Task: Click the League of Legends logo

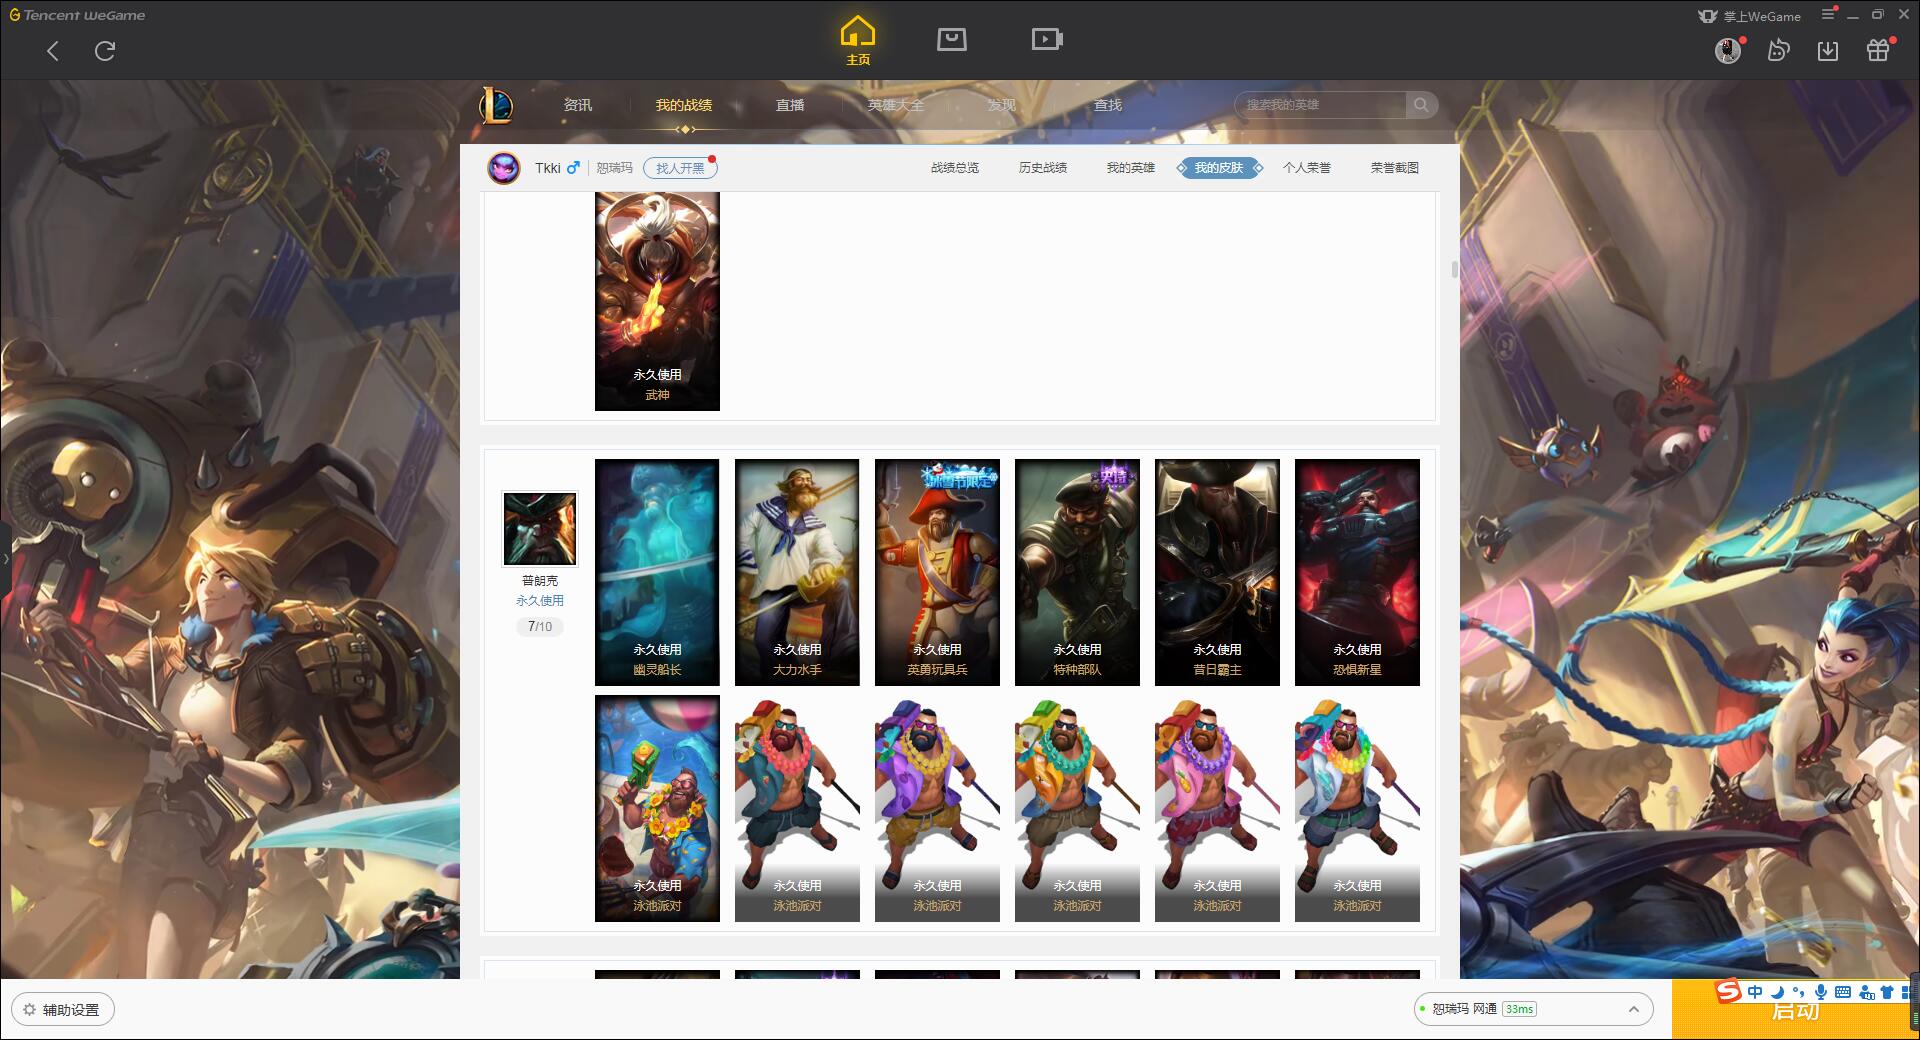Action: coord(497,105)
